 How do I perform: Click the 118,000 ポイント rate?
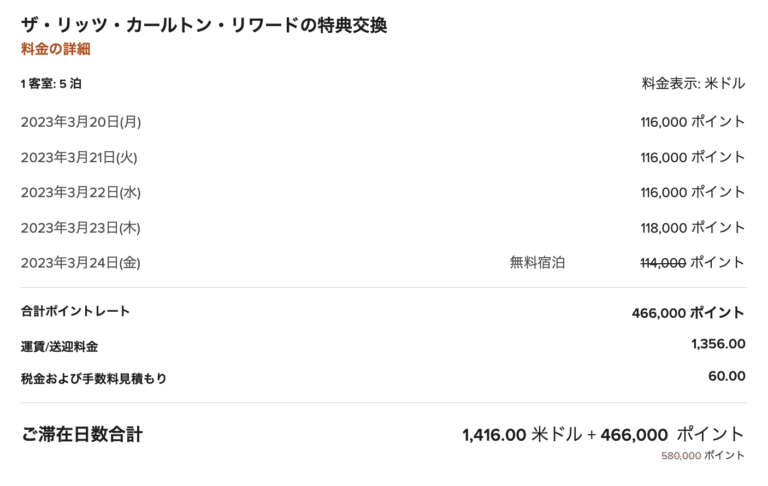click(x=693, y=227)
